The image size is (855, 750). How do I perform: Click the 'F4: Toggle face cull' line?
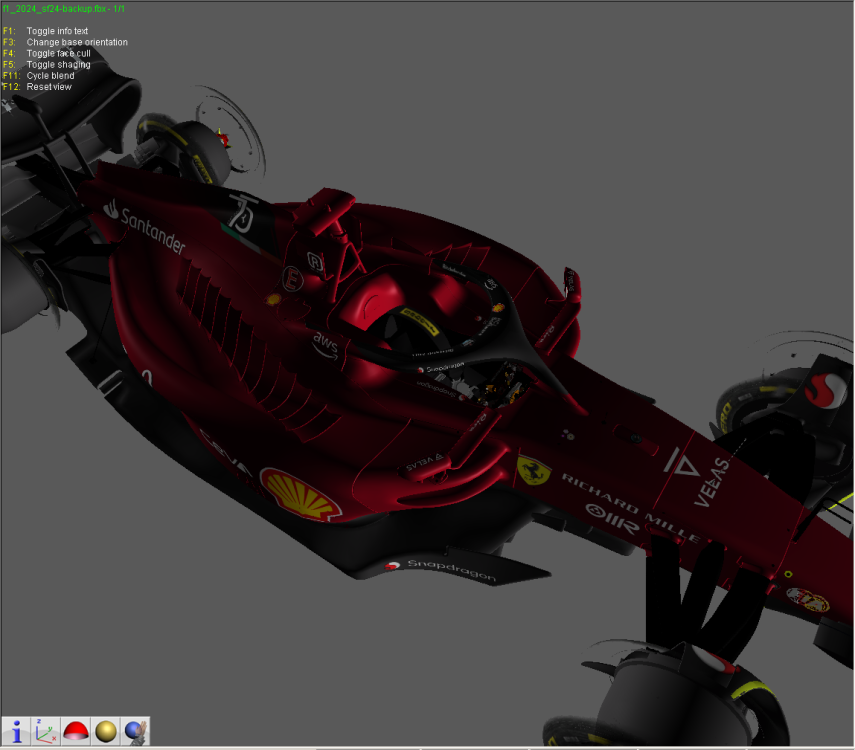[47, 53]
